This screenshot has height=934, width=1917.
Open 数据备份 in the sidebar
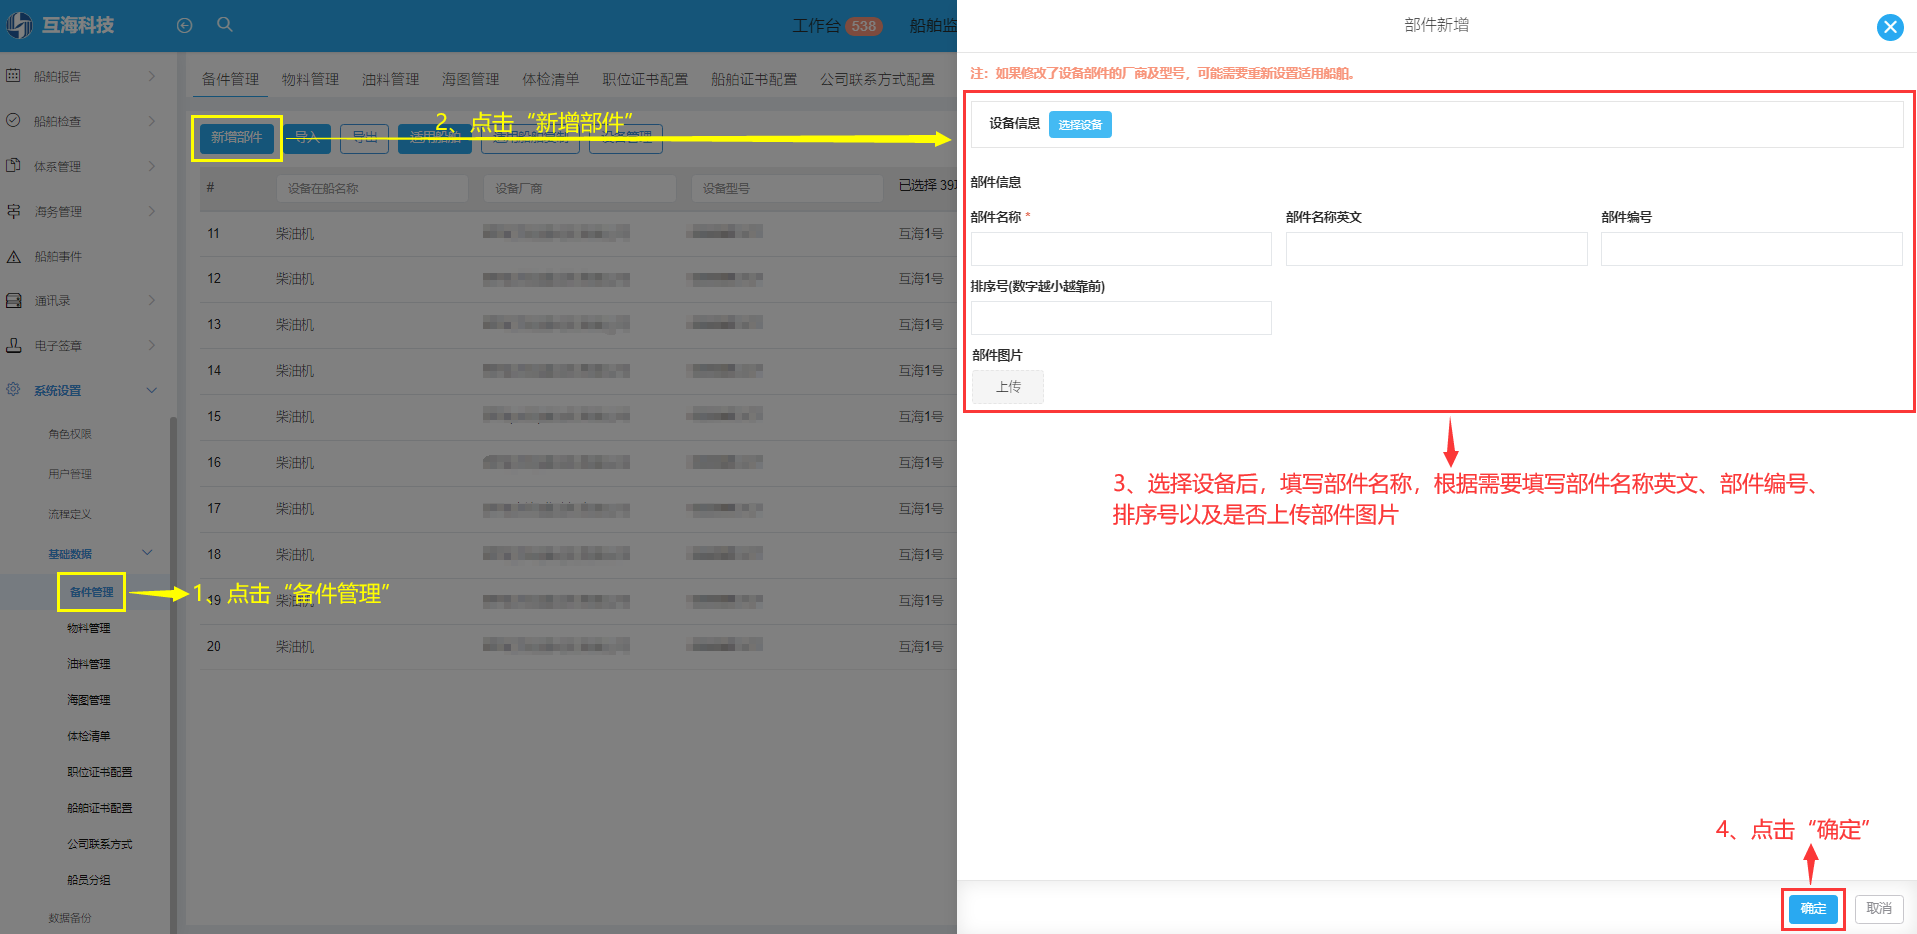pyautogui.click(x=70, y=918)
